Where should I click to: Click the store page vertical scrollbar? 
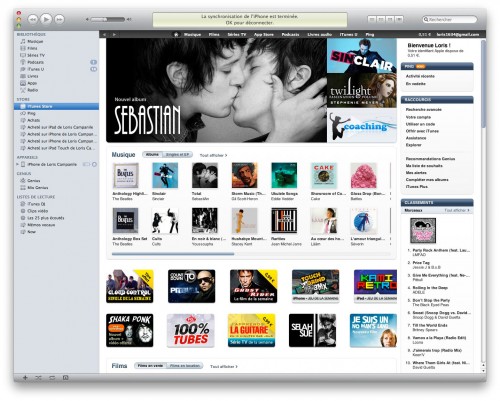pos(483,83)
